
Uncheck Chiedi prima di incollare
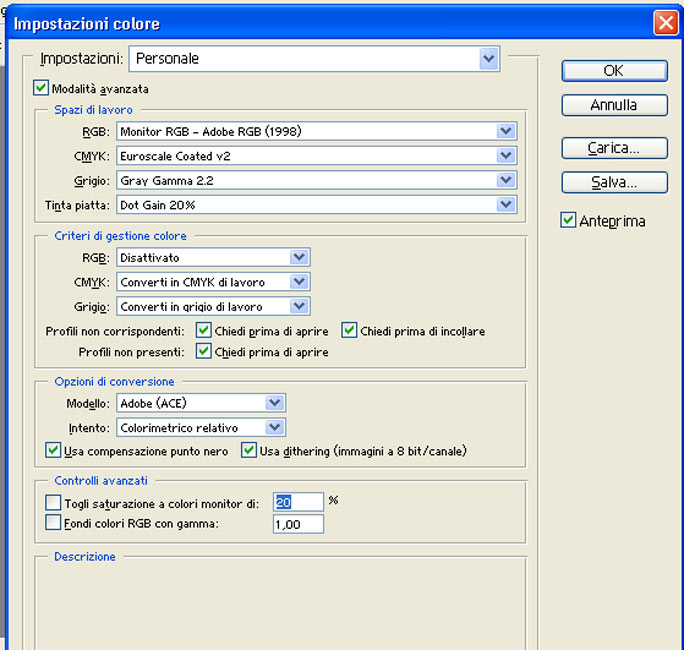point(349,330)
